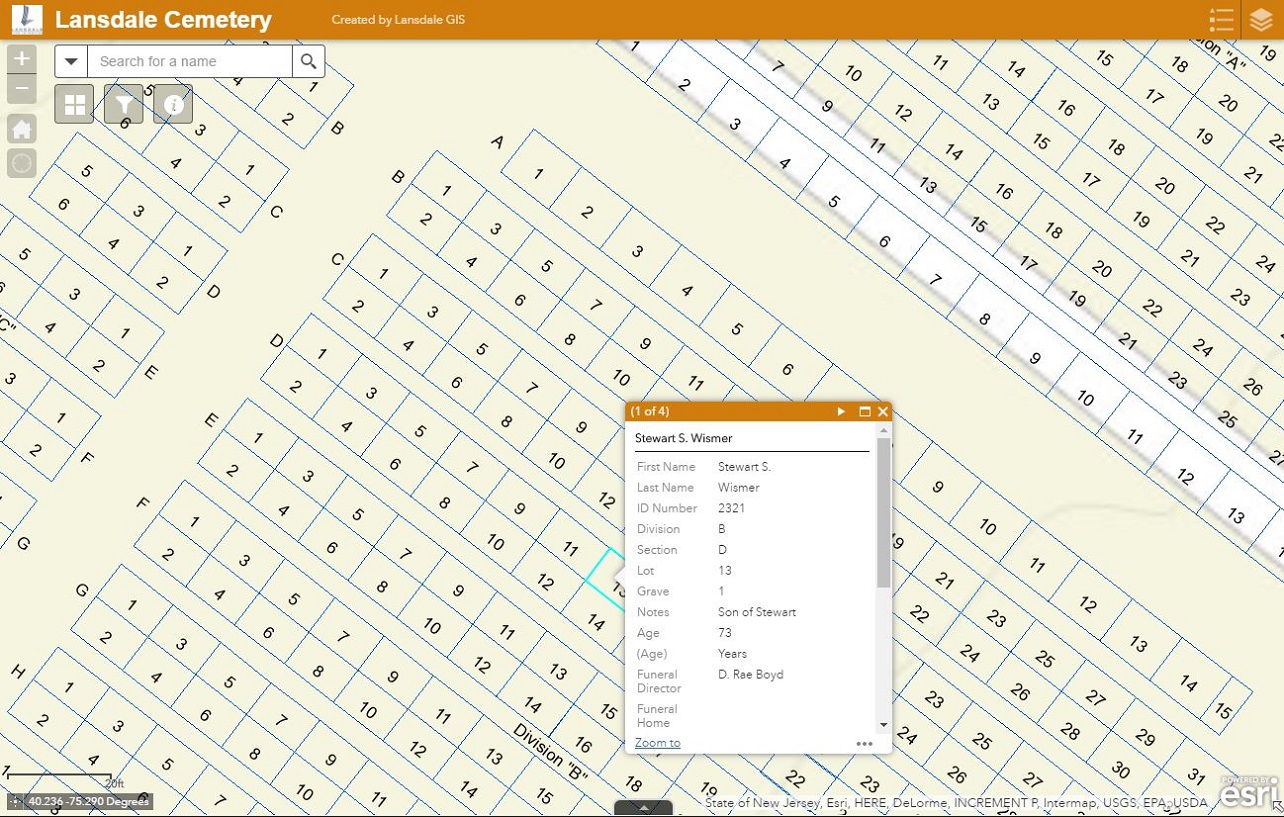Open the basemap gallery grid icon

73,103
